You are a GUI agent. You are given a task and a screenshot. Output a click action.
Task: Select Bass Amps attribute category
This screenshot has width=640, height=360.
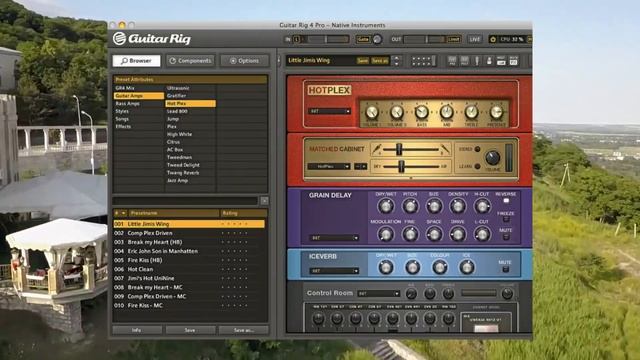(x=139, y=104)
